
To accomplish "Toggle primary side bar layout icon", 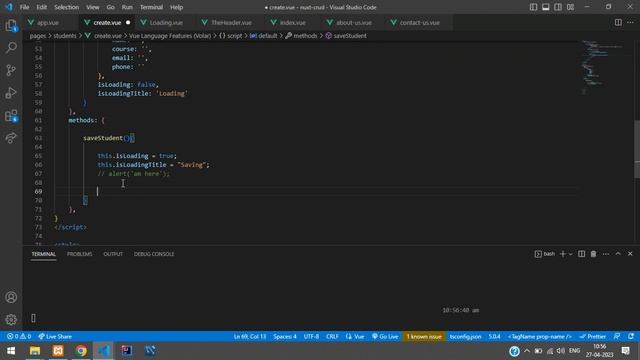I will pyautogui.click(x=533, y=7).
